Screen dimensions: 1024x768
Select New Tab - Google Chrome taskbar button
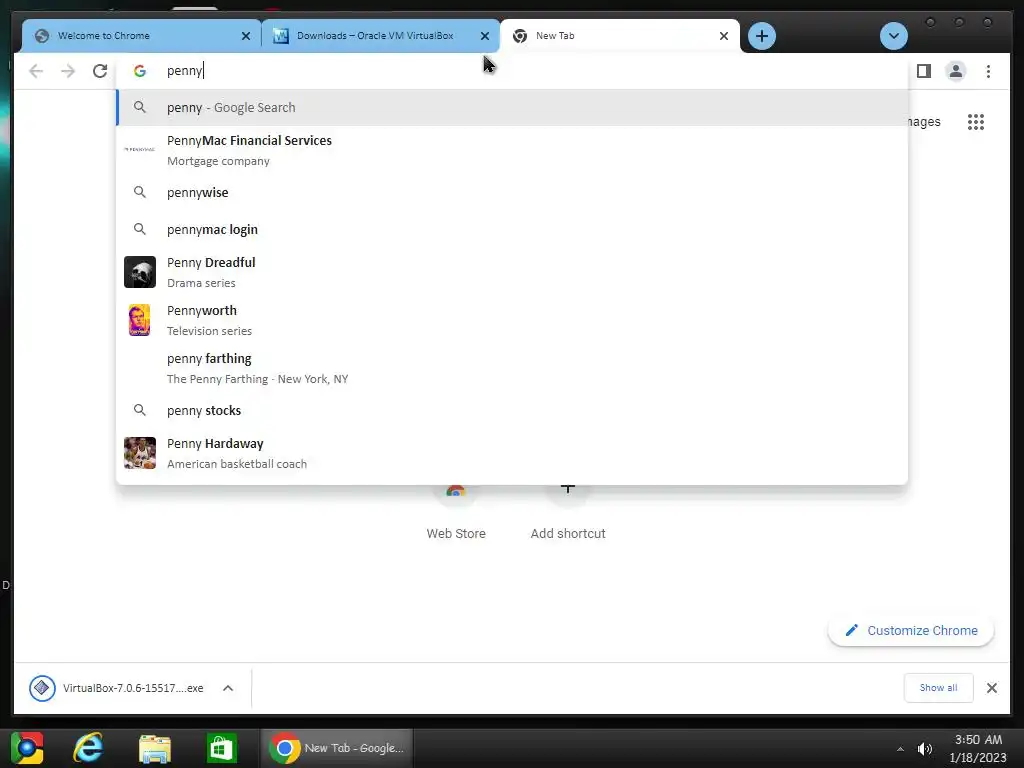pos(337,748)
